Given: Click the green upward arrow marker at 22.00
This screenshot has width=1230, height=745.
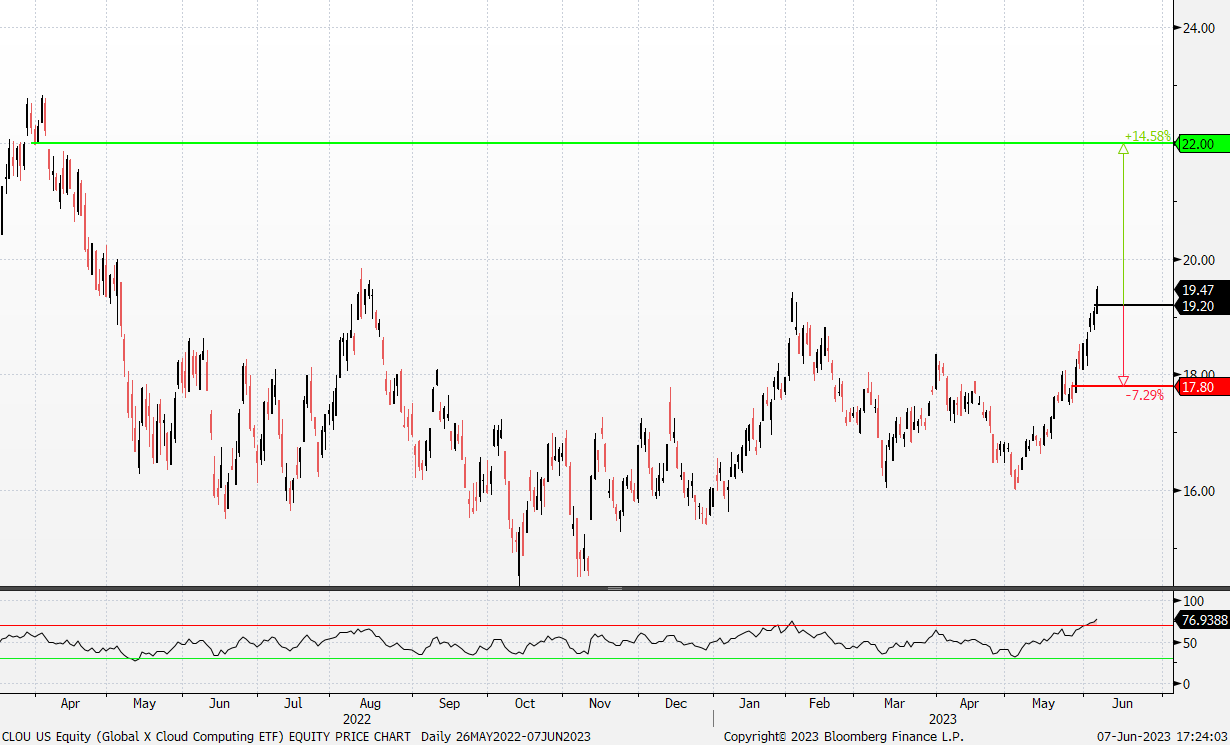Looking at the screenshot, I should click(x=1123, y=149).
